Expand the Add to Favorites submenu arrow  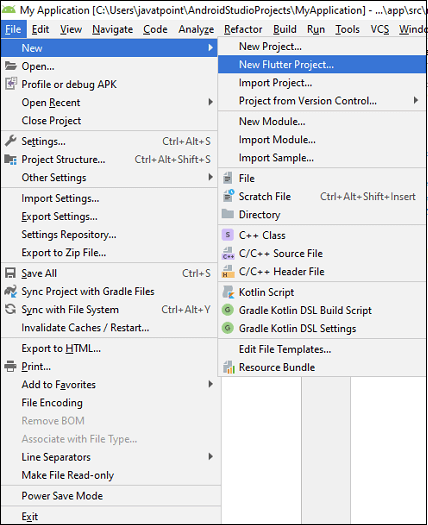(x=210, y=384)
